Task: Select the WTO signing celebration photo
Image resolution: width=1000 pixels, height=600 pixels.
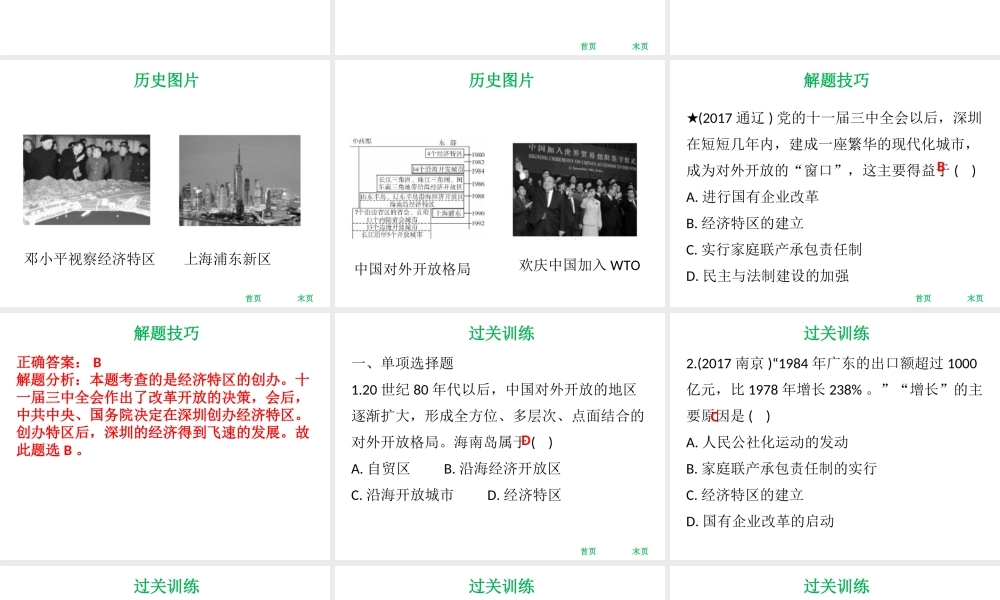Action: tap(575, 189)
